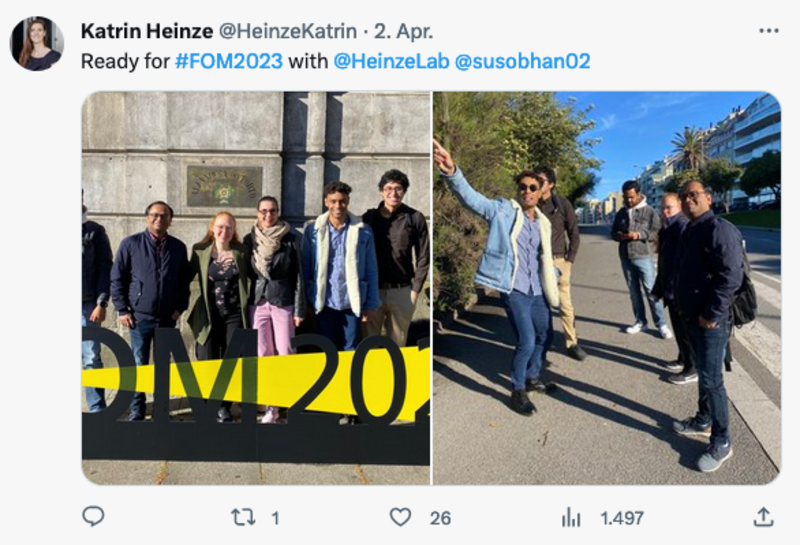The height and width of the screenshot is (545, 800).
Task: Open the #FOM2023 hashtag
Action: (x=229, y=61)
